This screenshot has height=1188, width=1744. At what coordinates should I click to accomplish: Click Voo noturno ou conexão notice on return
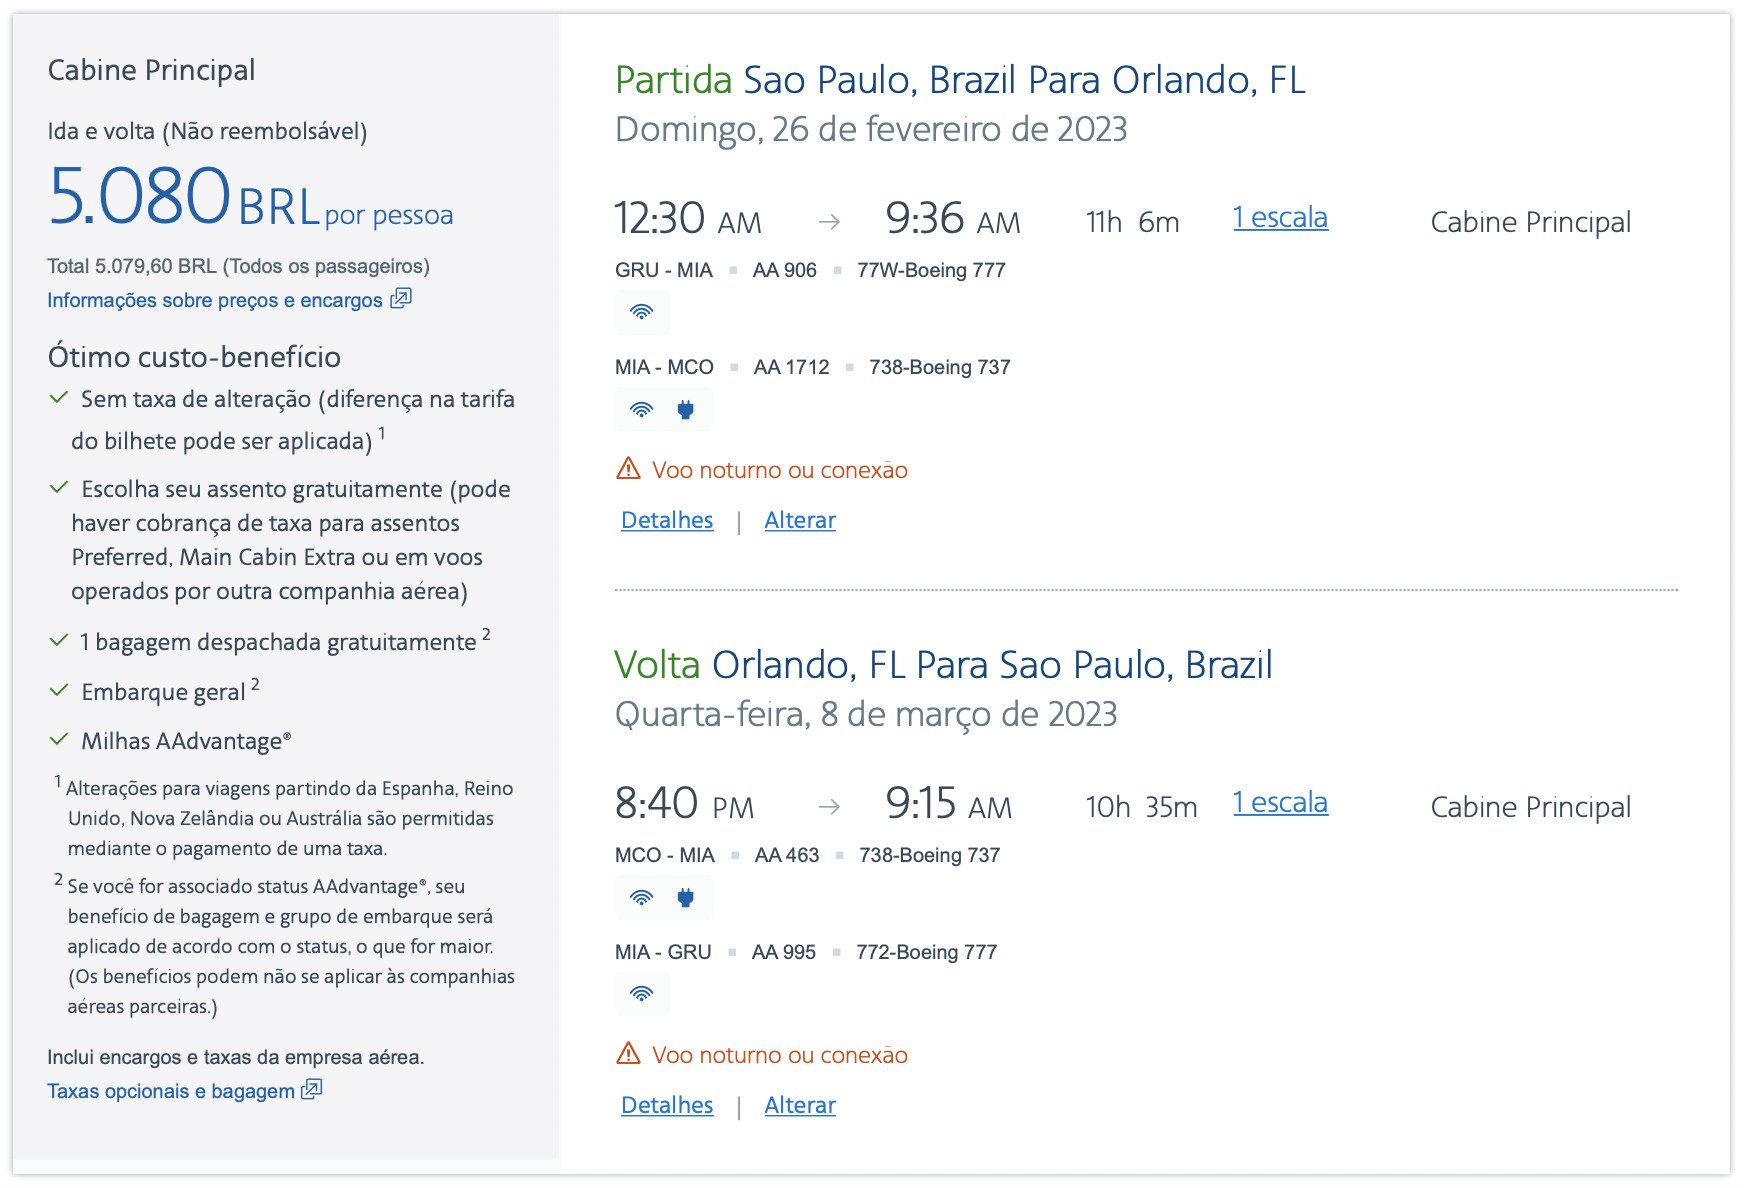click(780, 1055)
